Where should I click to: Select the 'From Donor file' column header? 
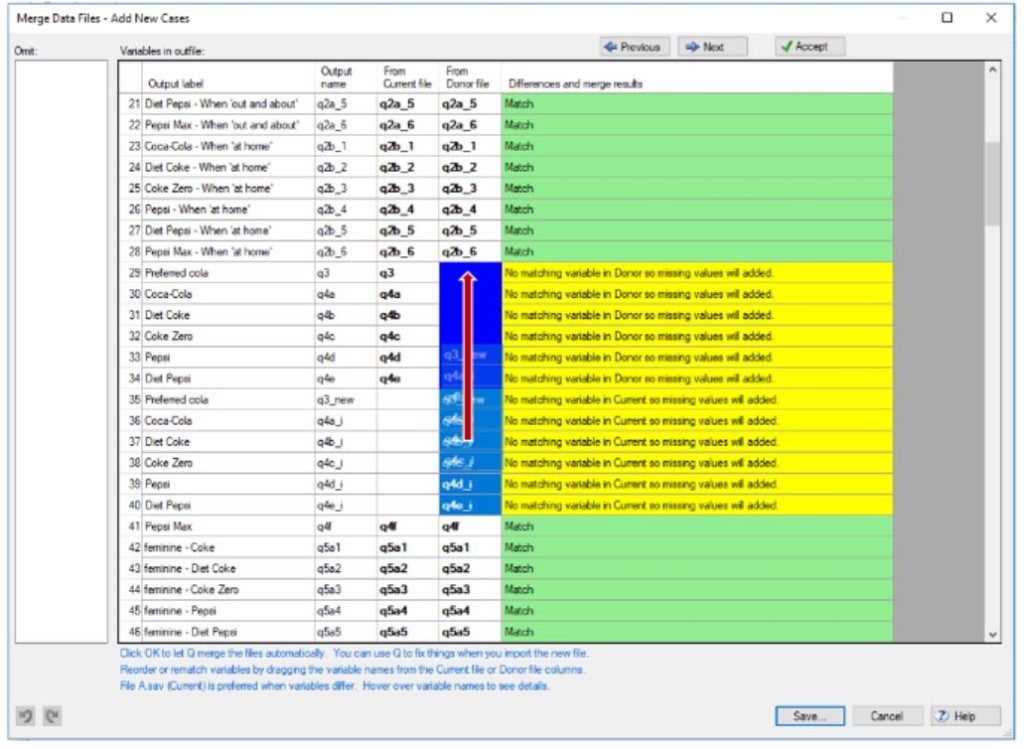click(x=468, y=77)
